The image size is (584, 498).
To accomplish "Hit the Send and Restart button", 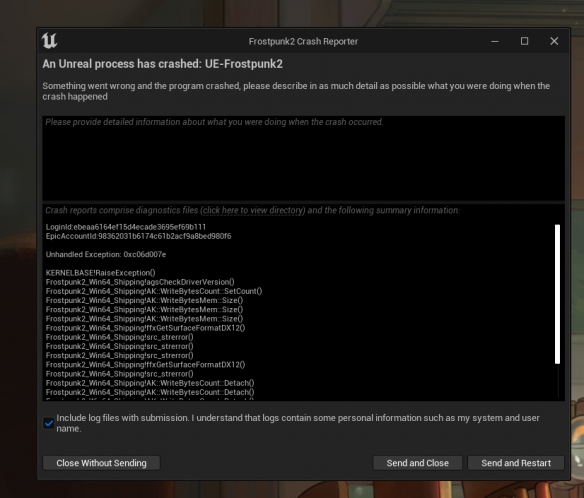I will [516, 463].
